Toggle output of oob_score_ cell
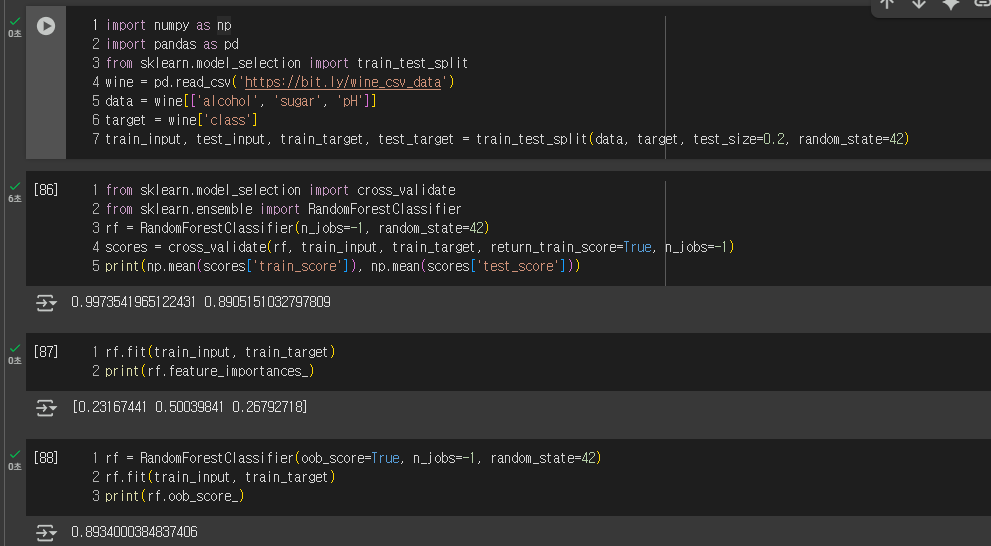Image resolution: width=991 pixels, height=546 pixels. click(46, 533)
